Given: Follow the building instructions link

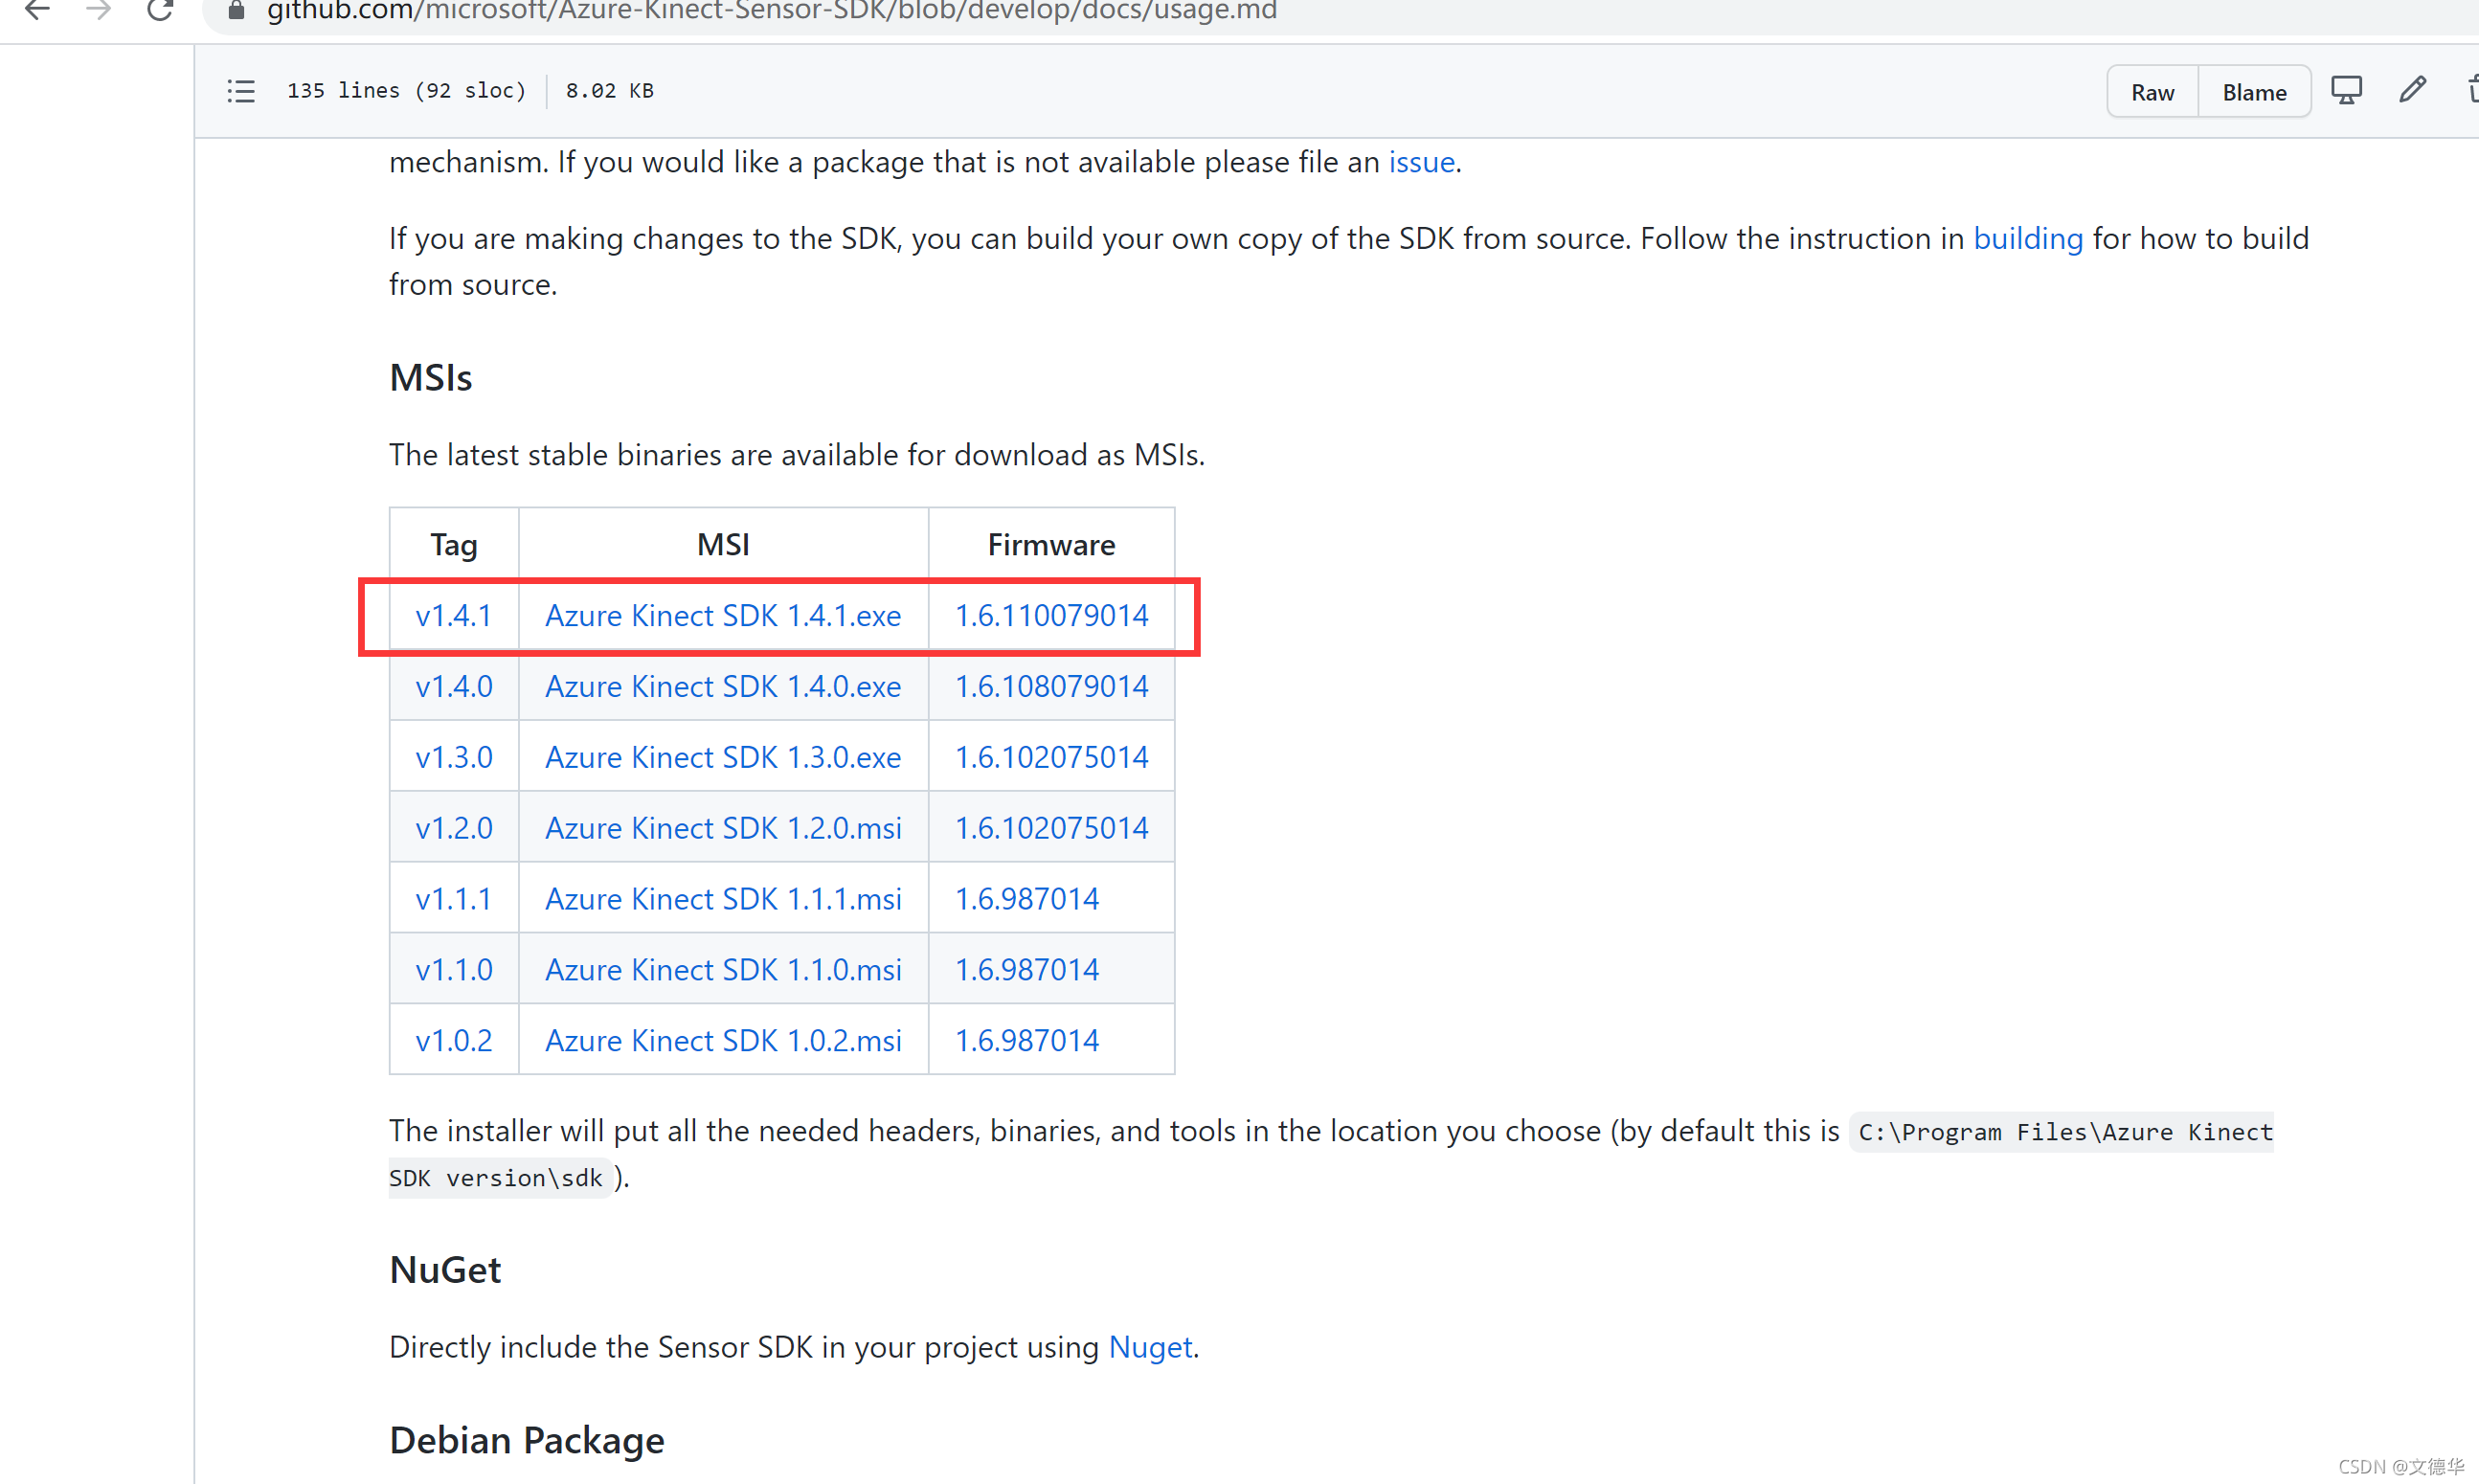Looking at the screenshot, I should coord(2027,239).
